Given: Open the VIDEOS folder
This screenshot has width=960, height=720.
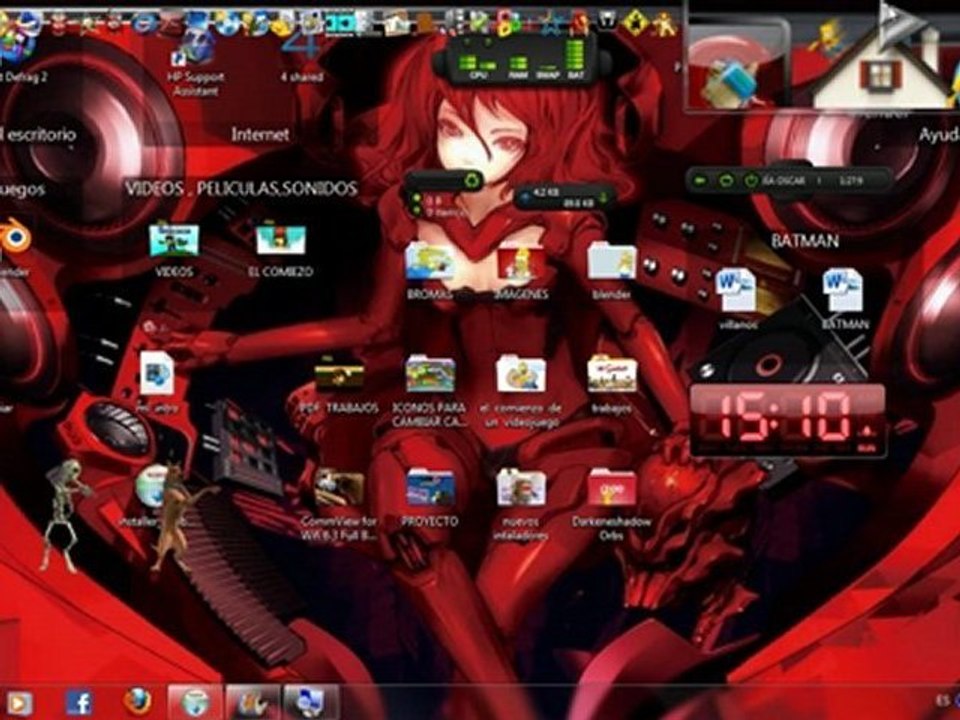Looking at the screenshot, I should 174,250.
